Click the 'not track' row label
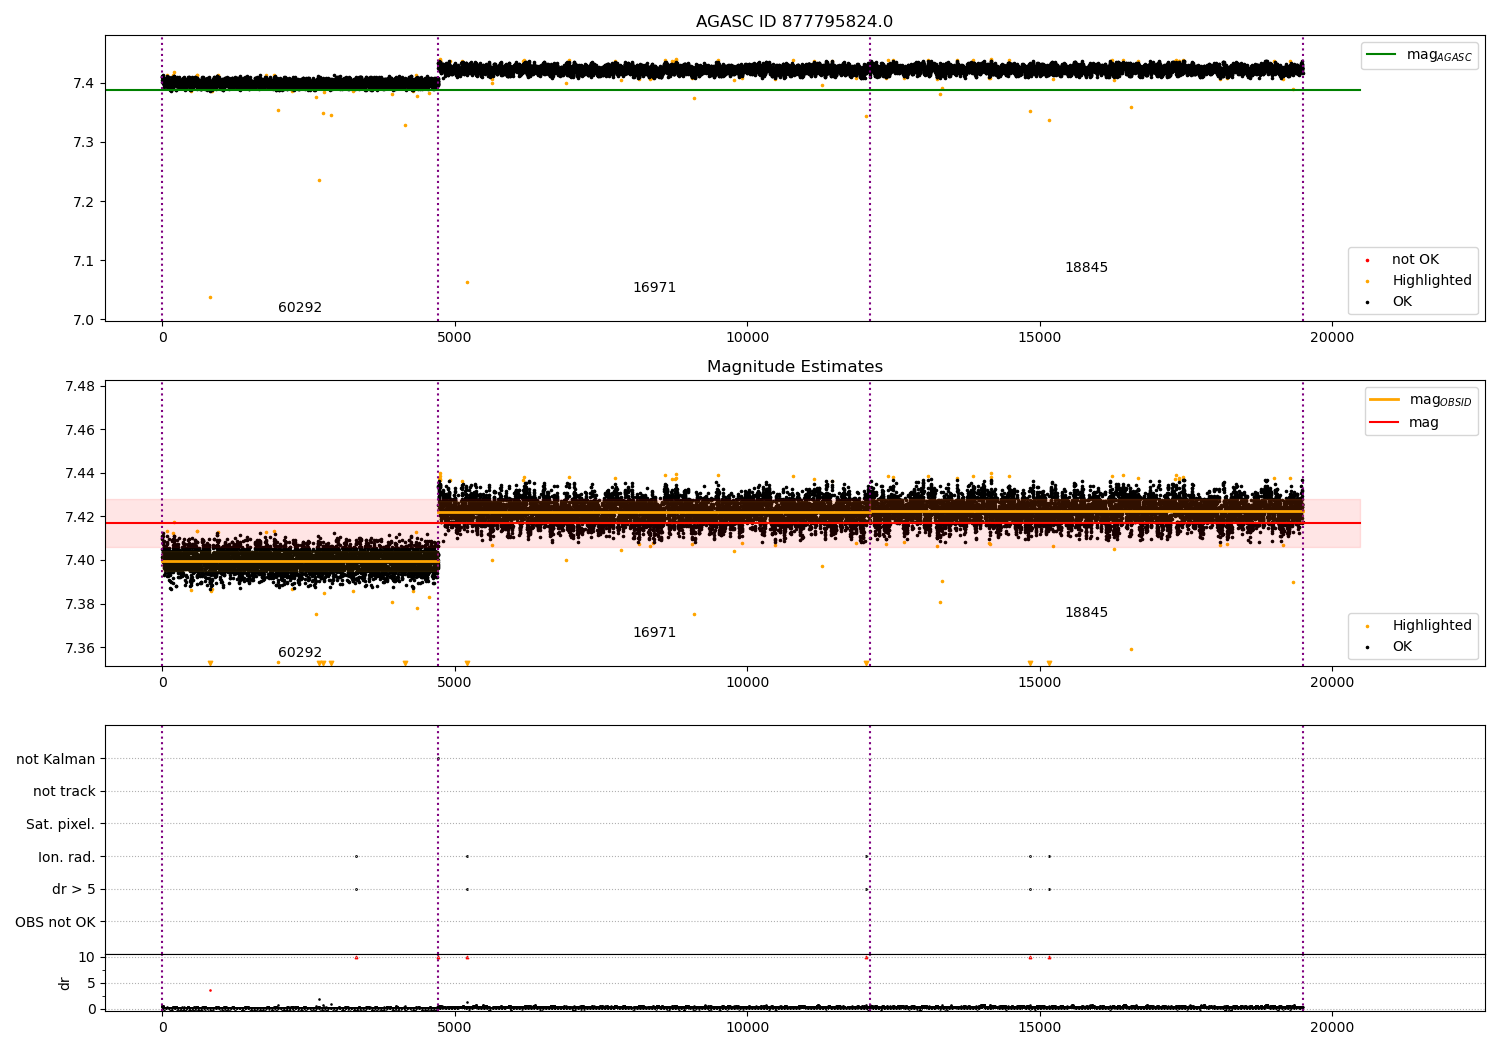 [x=64, y=792]
